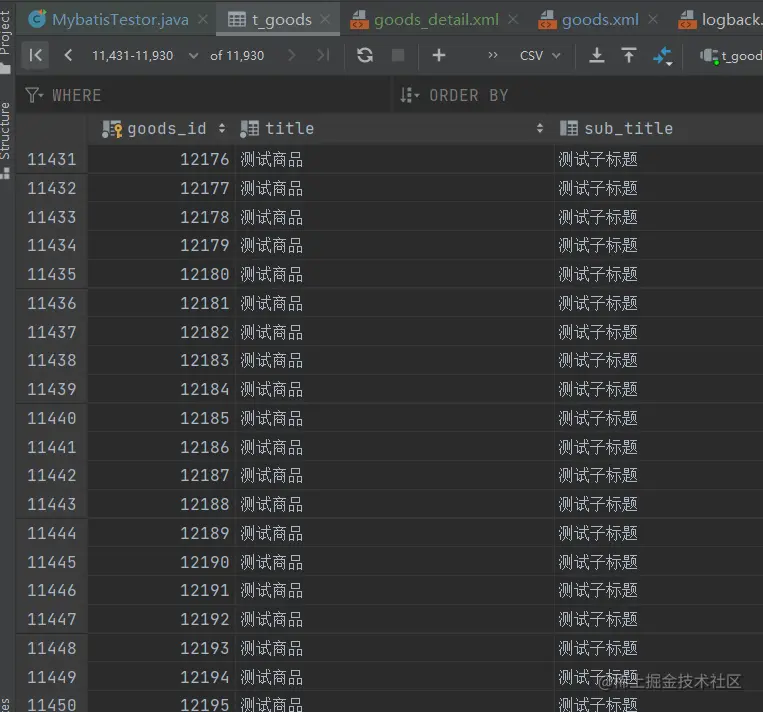
Task: Click goods_id cell 12181
Action: click(x=162, y=303)
